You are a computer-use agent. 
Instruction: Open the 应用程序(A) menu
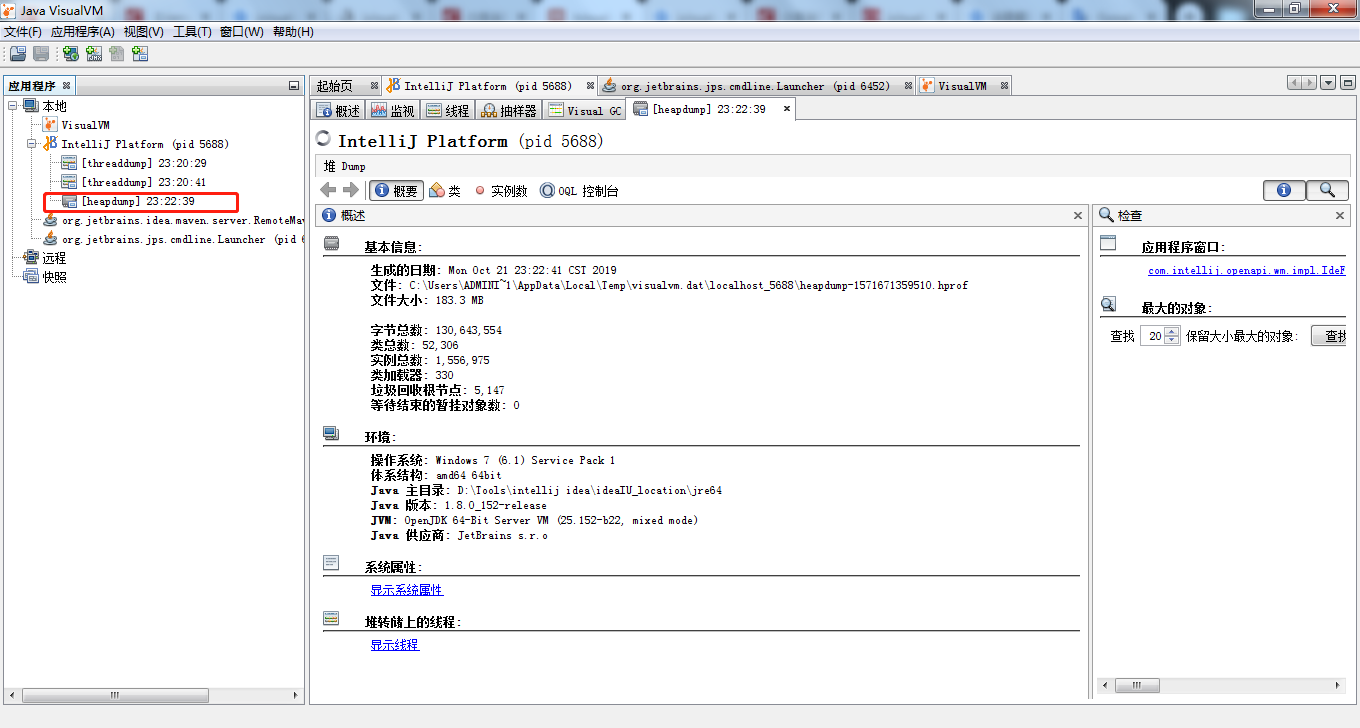point(82,32)
